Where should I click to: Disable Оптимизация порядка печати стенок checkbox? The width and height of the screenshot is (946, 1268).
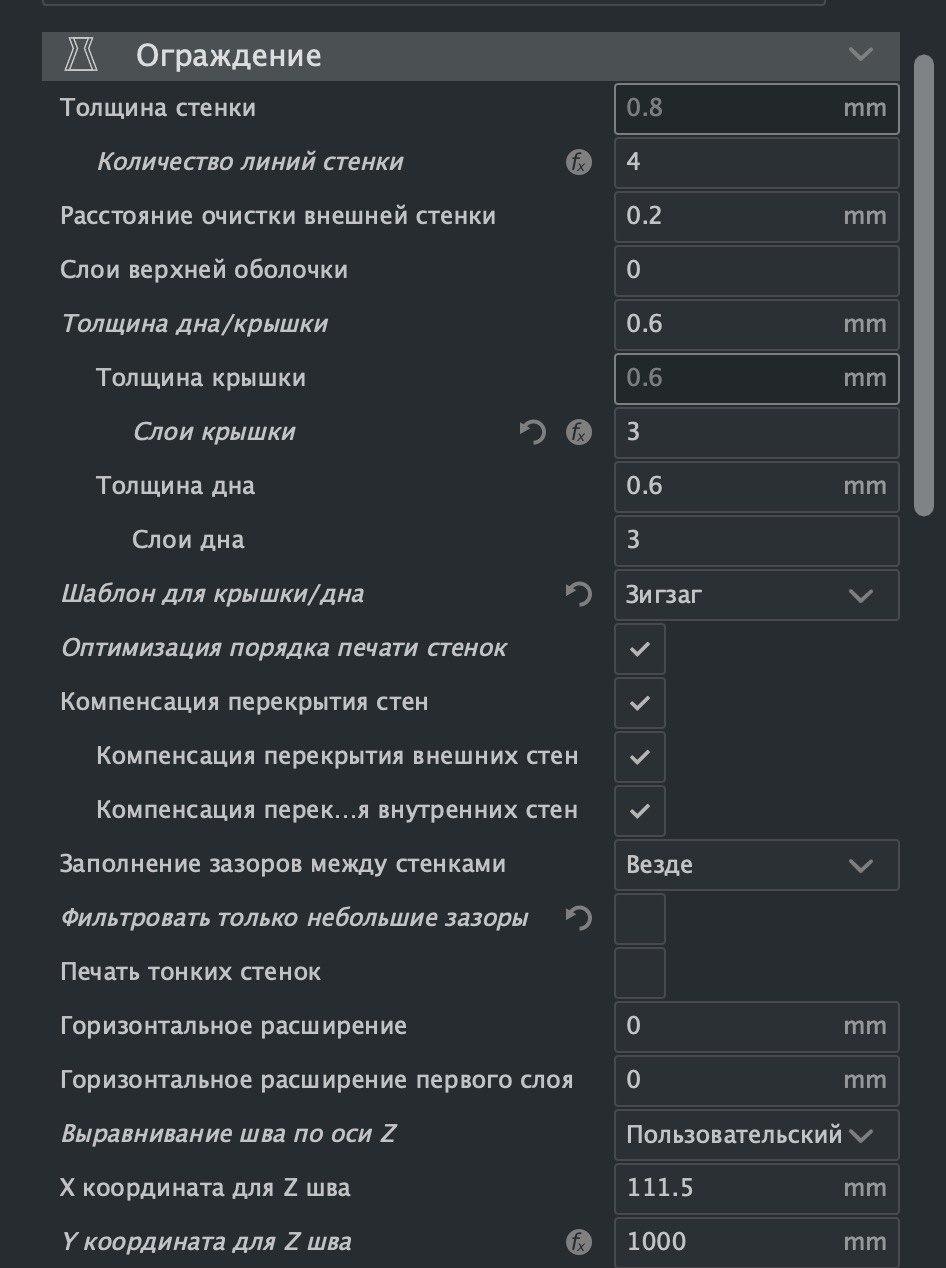pyautogui.click(x=640, y=649)
